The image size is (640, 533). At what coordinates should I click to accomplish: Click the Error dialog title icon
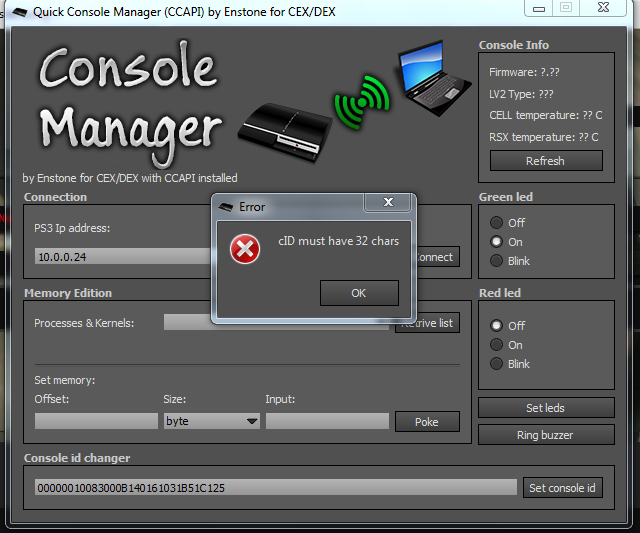(x=226, y=207)
